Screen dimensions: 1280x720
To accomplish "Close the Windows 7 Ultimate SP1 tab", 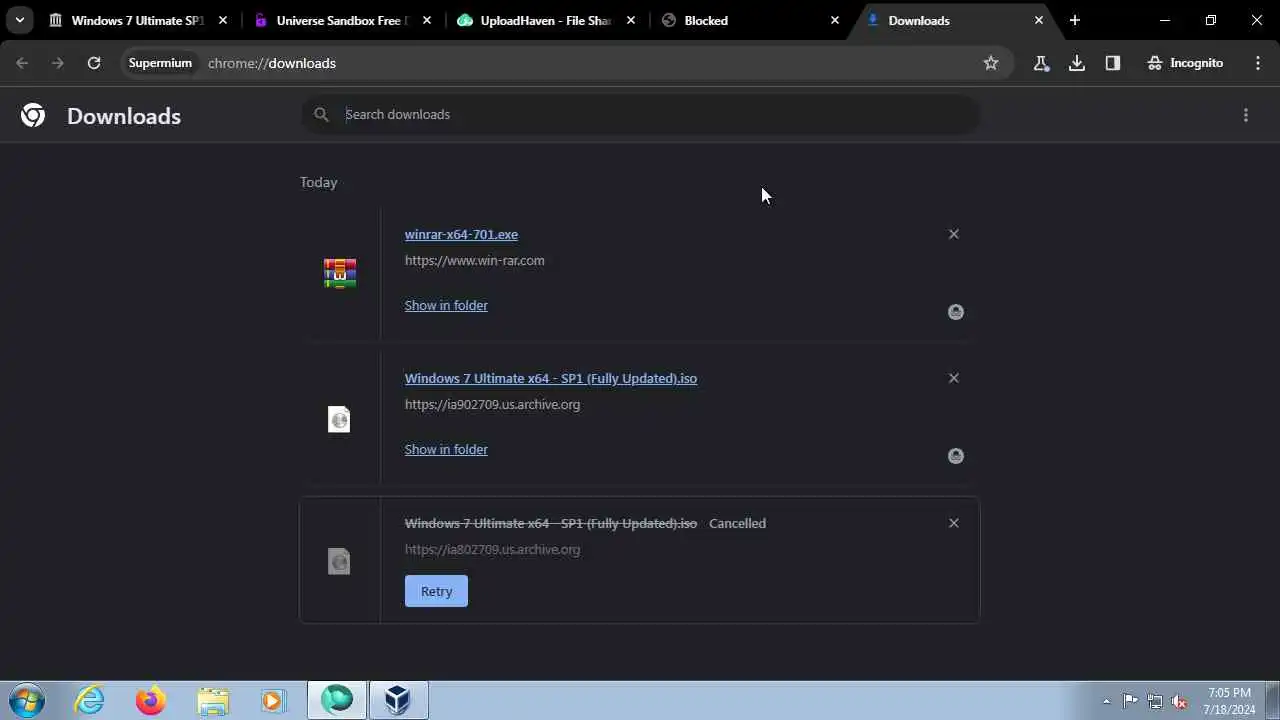I will click(223, 20).
